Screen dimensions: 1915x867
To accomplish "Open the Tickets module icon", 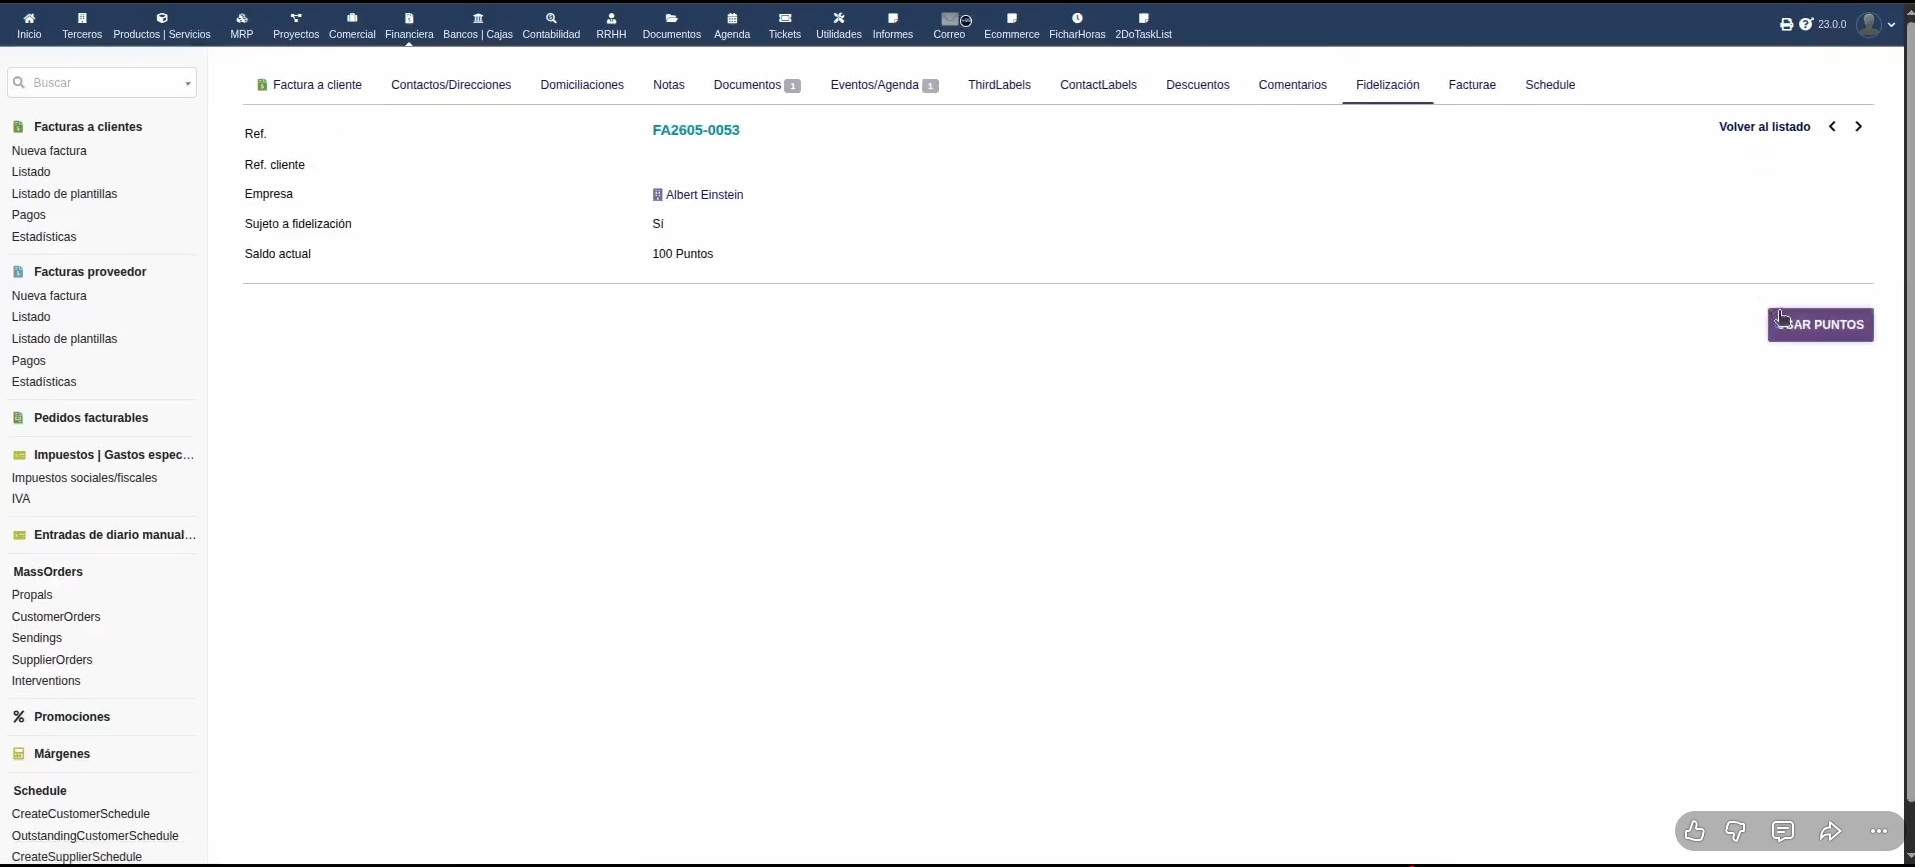I will [785, 18].
